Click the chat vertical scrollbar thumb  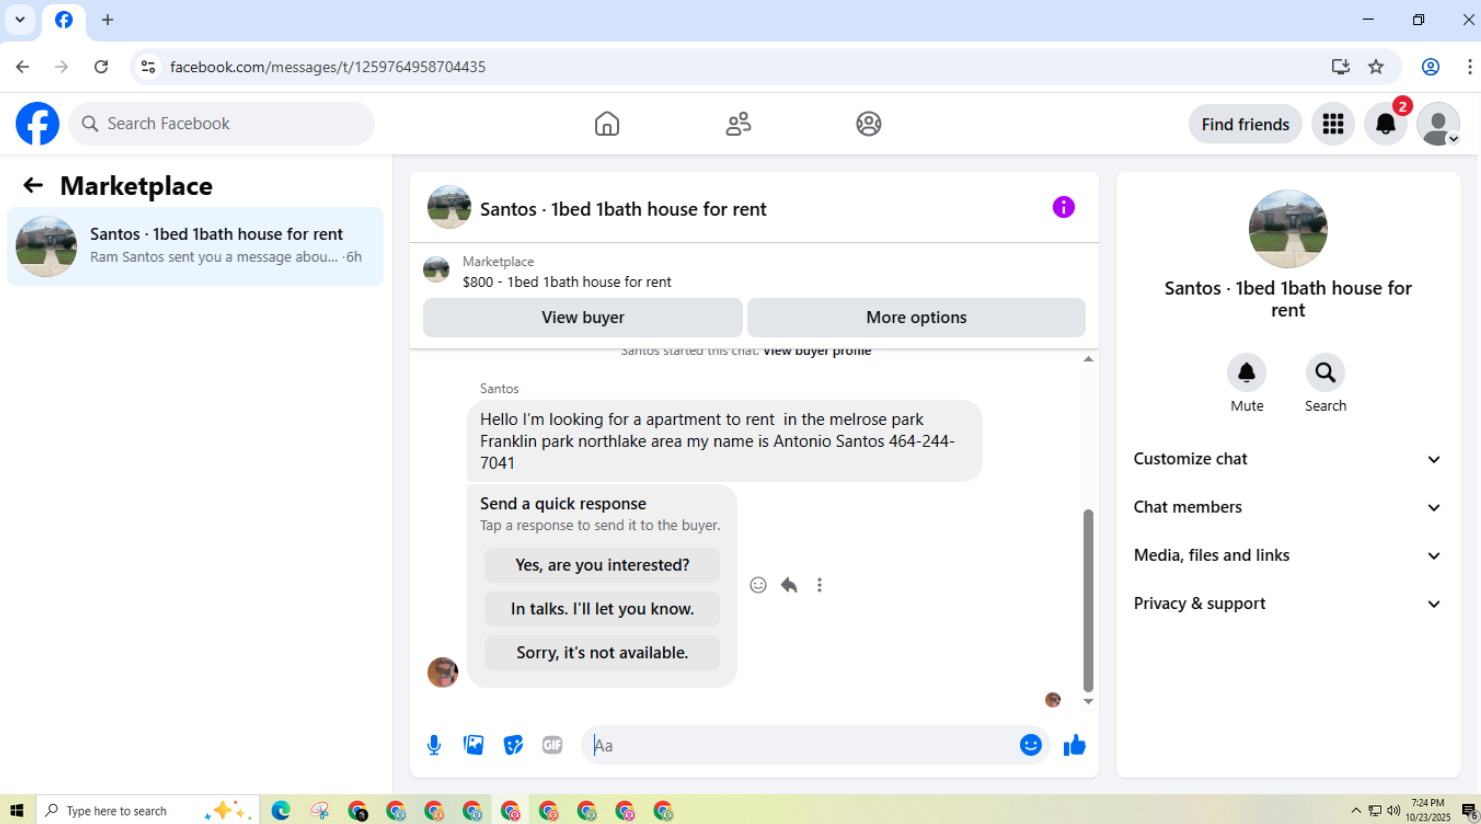[x=1088, y=600]
